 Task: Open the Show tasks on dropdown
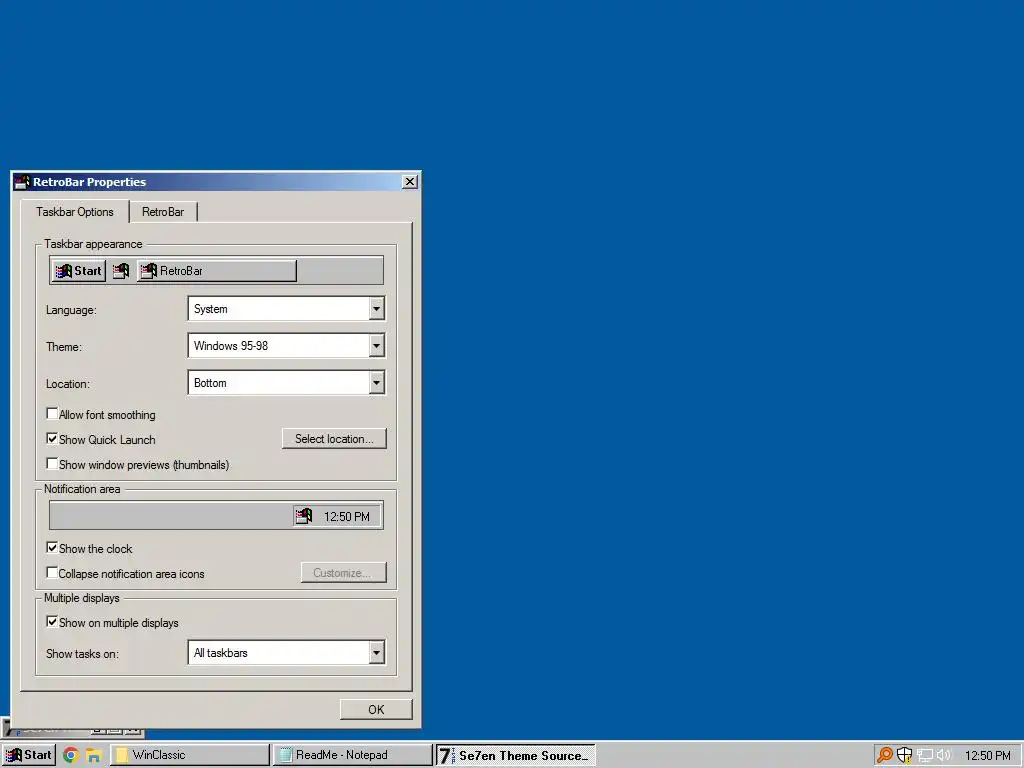coord(376,653)
